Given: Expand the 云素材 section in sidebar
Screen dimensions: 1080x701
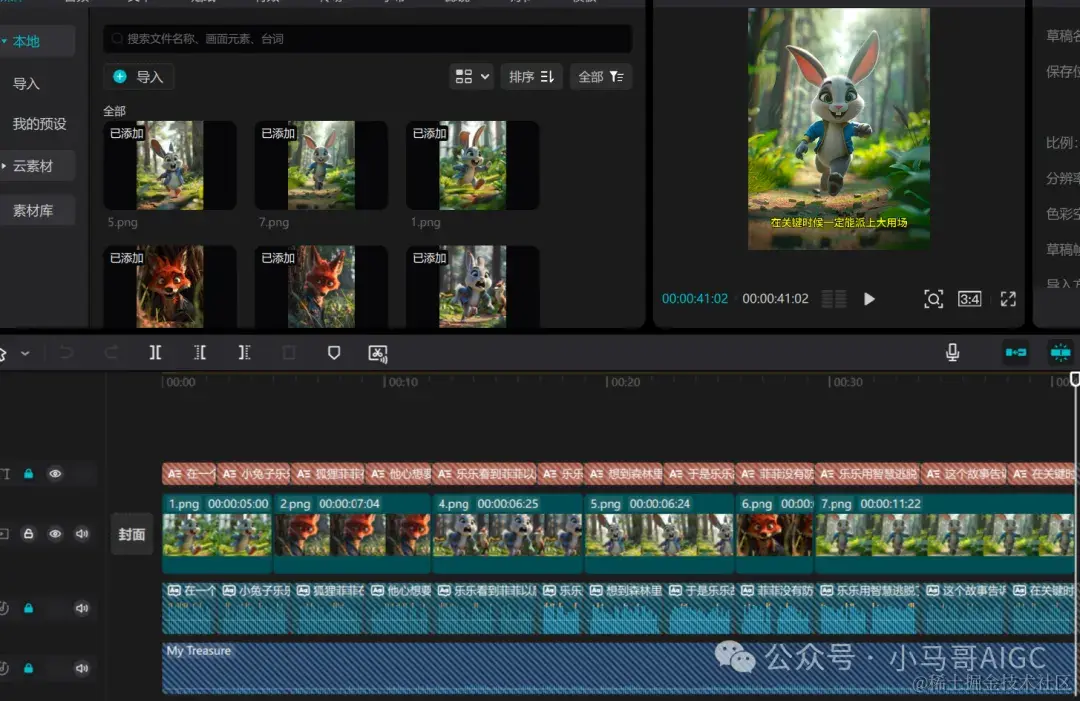Looking at the screenshot, I should 4,166.
